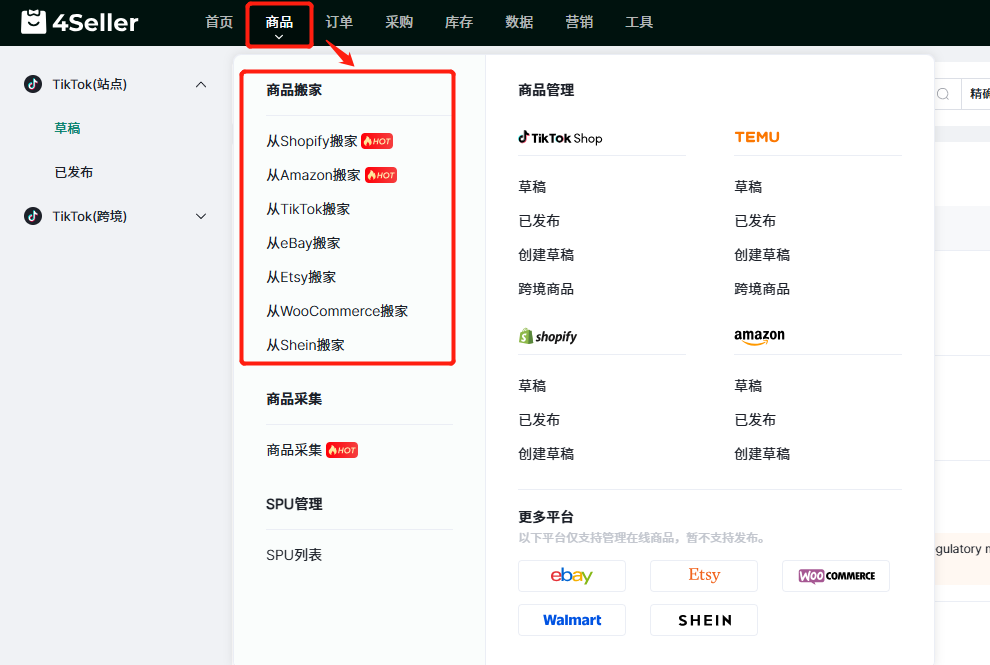Open 创建草稿 under TEMU
This screenshot has height=665, width=990.
pos(762,255)
